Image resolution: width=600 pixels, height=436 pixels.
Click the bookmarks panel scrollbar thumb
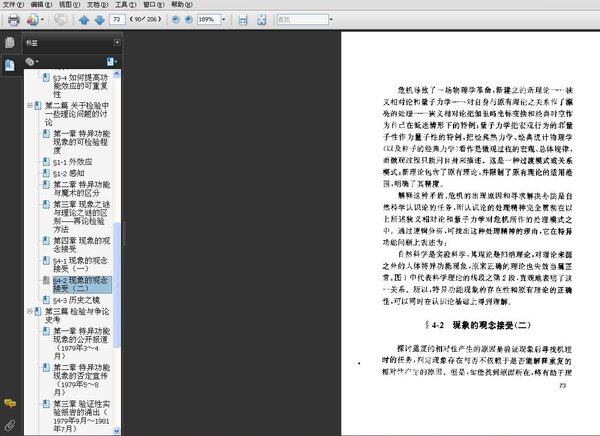[x=117, y=285]
